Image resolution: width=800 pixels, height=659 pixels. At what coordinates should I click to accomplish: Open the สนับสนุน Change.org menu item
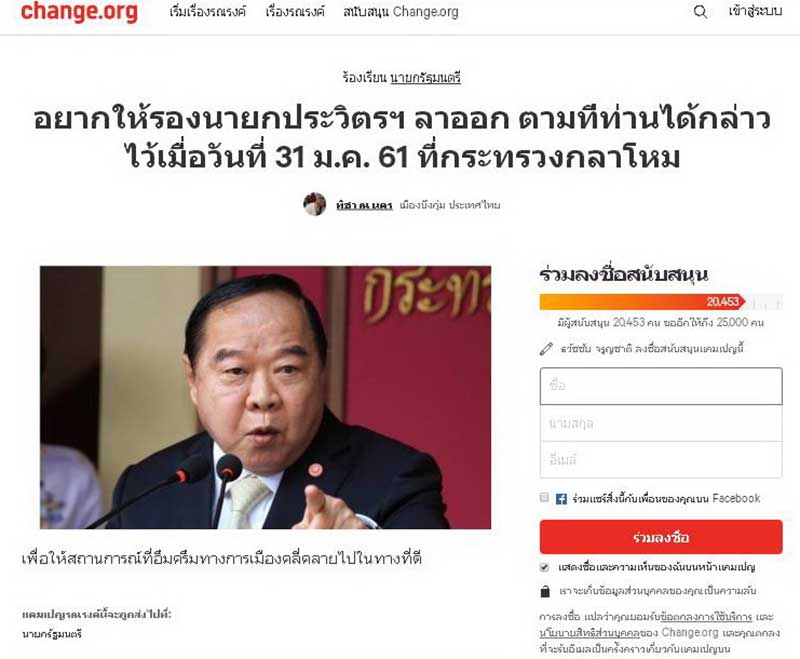401,12
